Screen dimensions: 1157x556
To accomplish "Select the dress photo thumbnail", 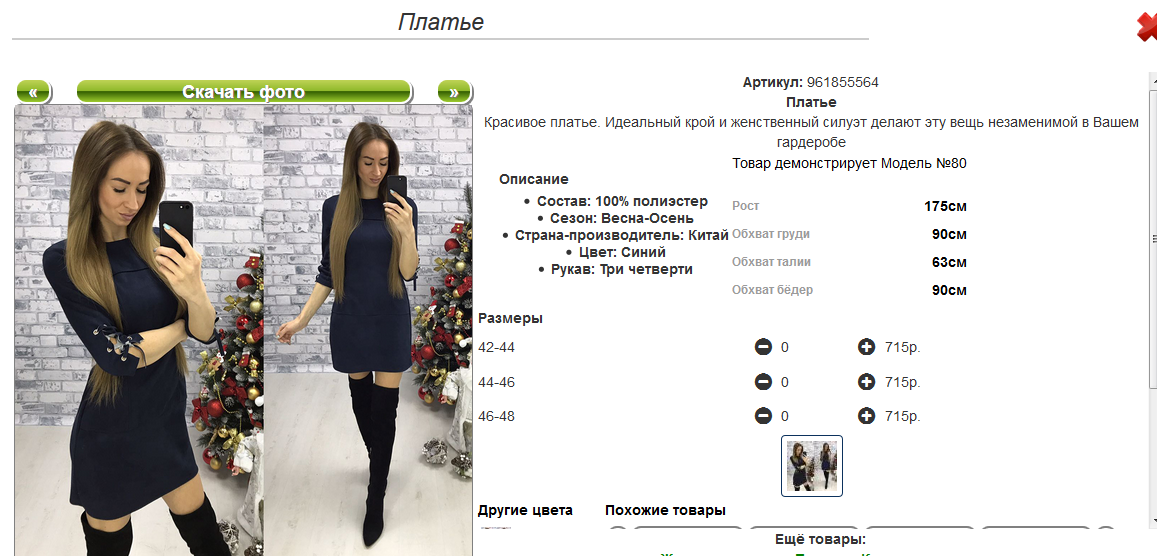I will click(812, 466).
